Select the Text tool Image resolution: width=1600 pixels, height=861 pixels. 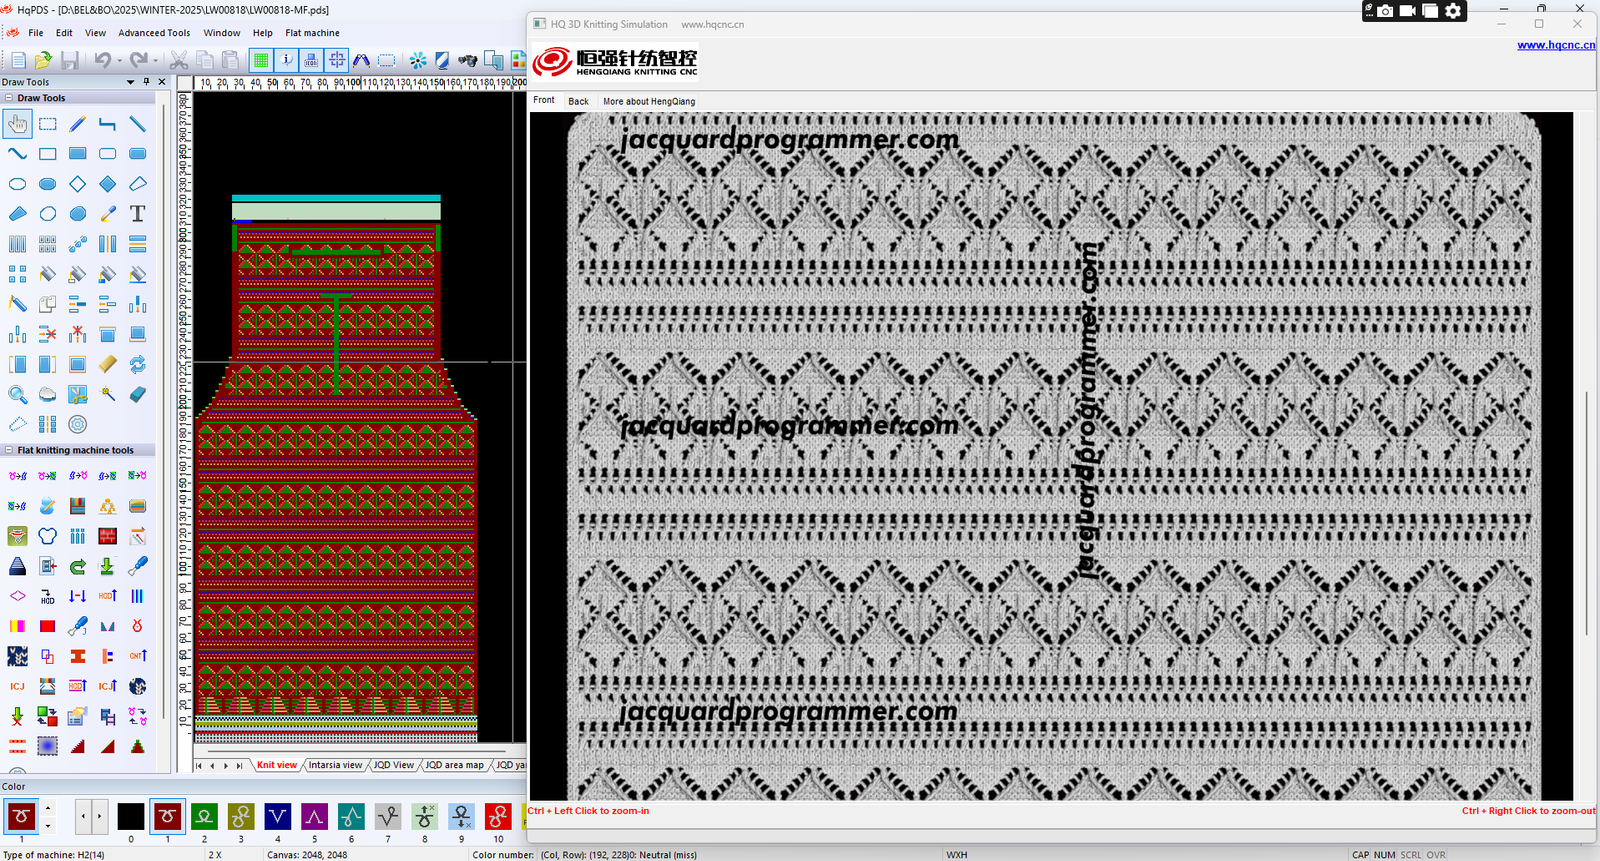[138, 214]
